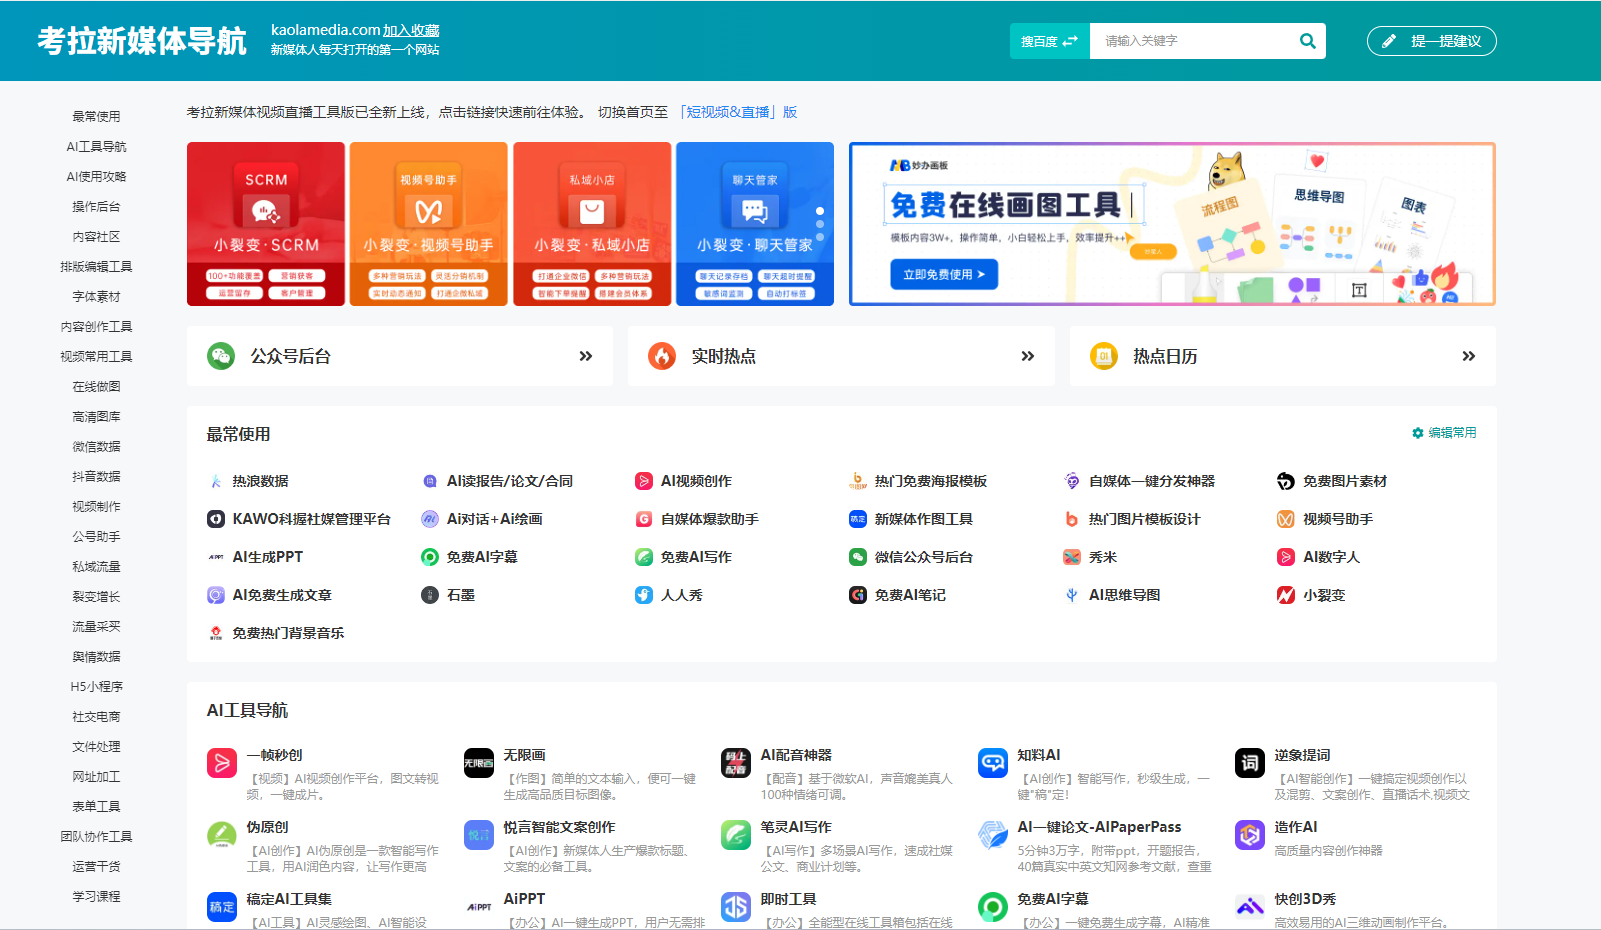
Task: Click the 热点日历 calendar icon
Action: click(1104, 356)
